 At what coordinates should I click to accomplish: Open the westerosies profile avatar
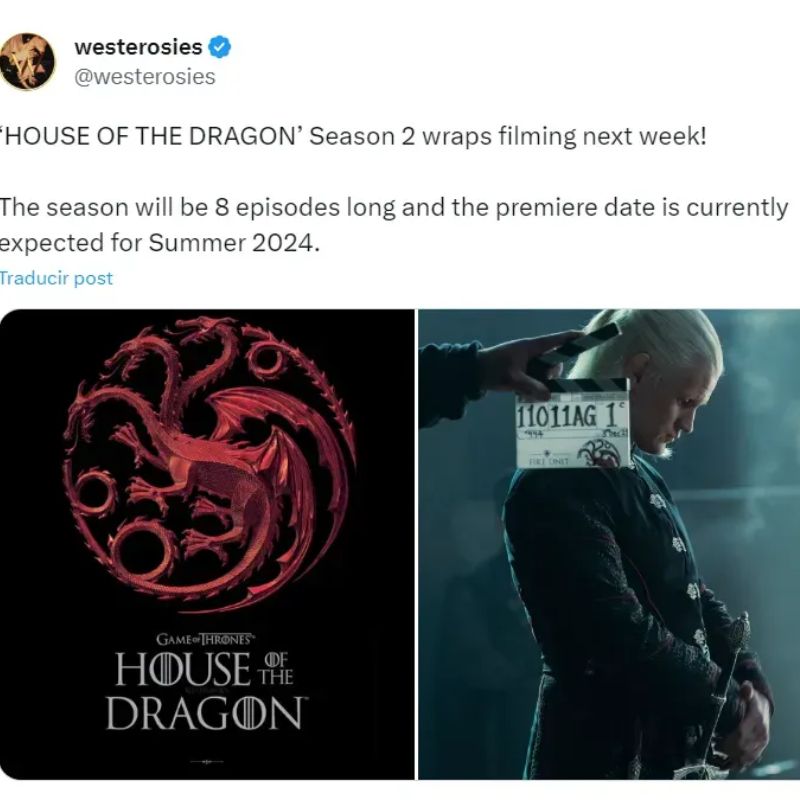pos(28,61)
